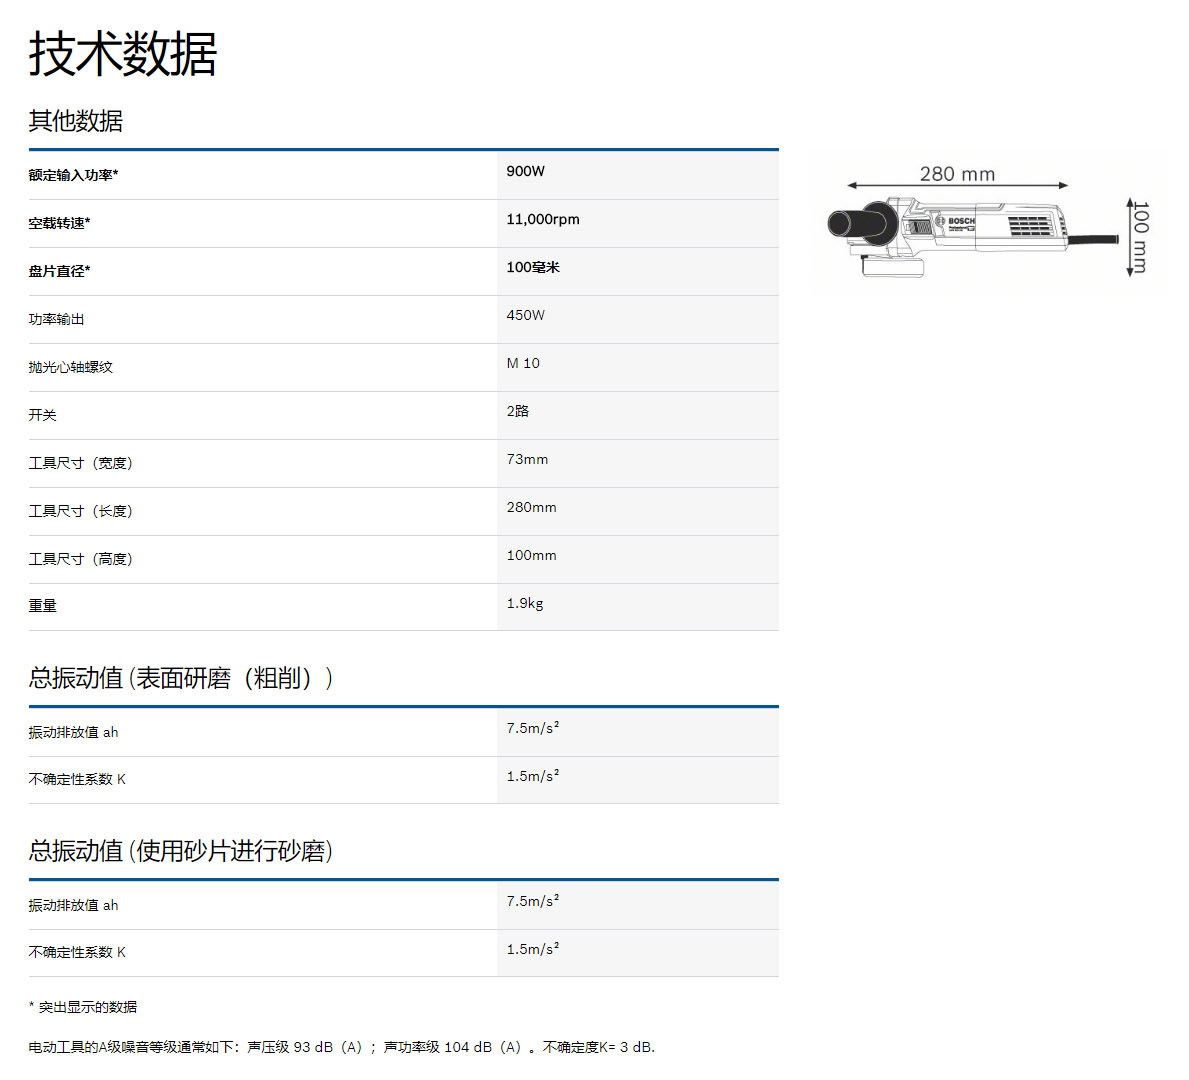Select the M 10 spindle thread value
This screenshot has height=1080, width=1189.
522,363
